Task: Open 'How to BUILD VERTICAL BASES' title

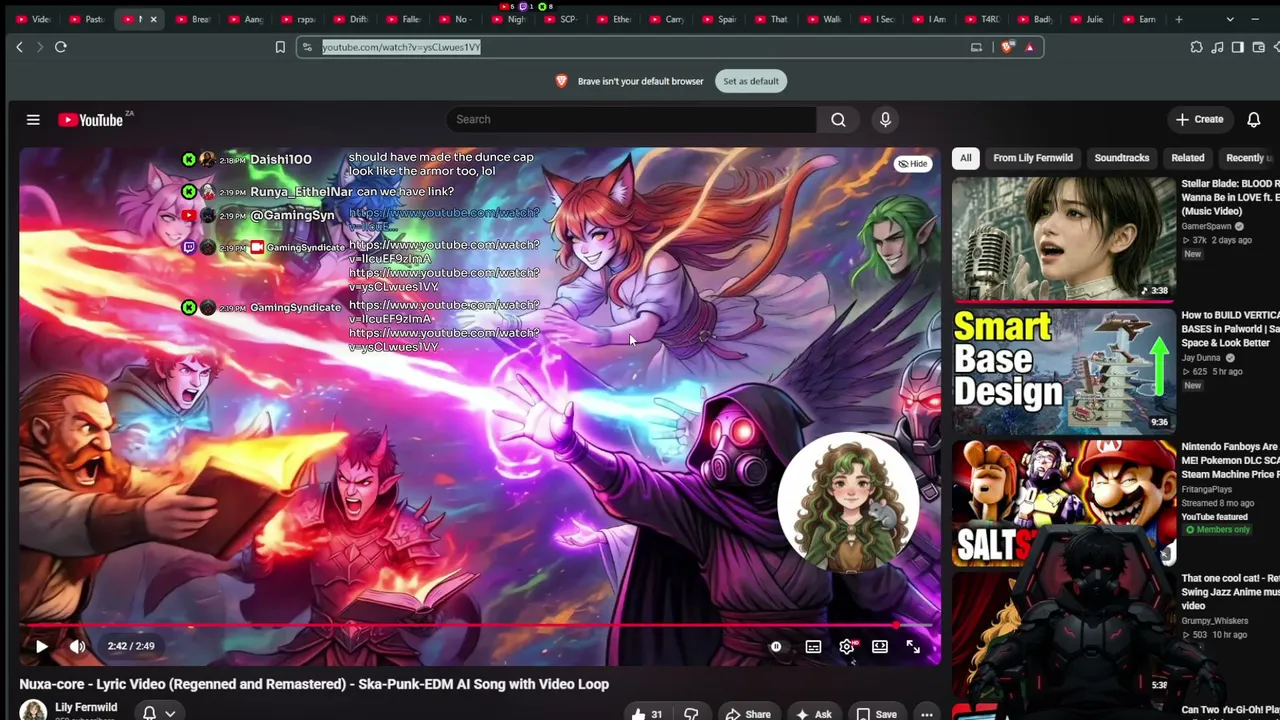Action: [1230, 329]
